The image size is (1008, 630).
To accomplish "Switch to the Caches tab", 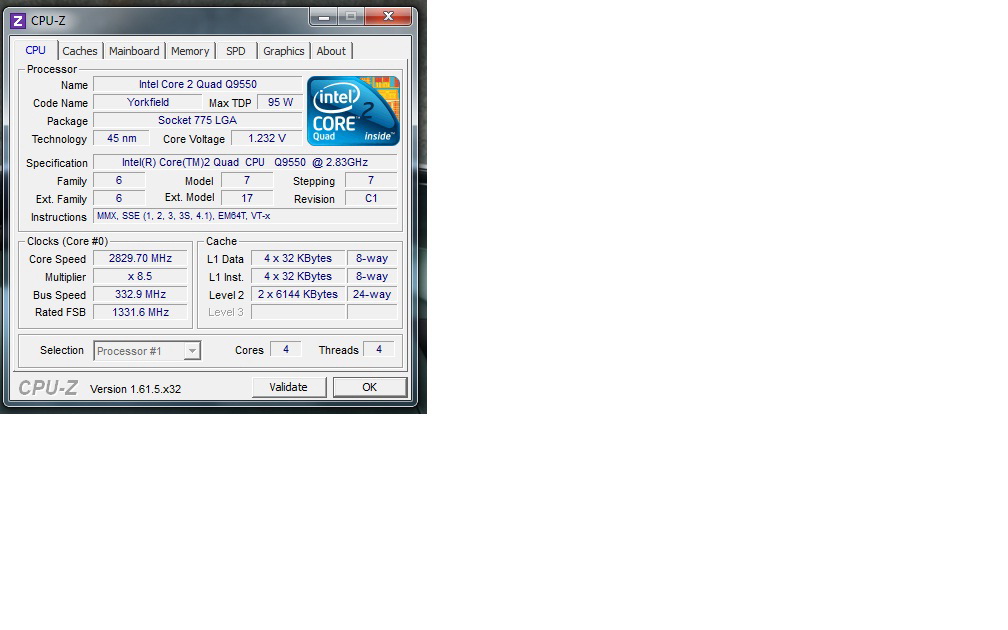I will point(80,51).
